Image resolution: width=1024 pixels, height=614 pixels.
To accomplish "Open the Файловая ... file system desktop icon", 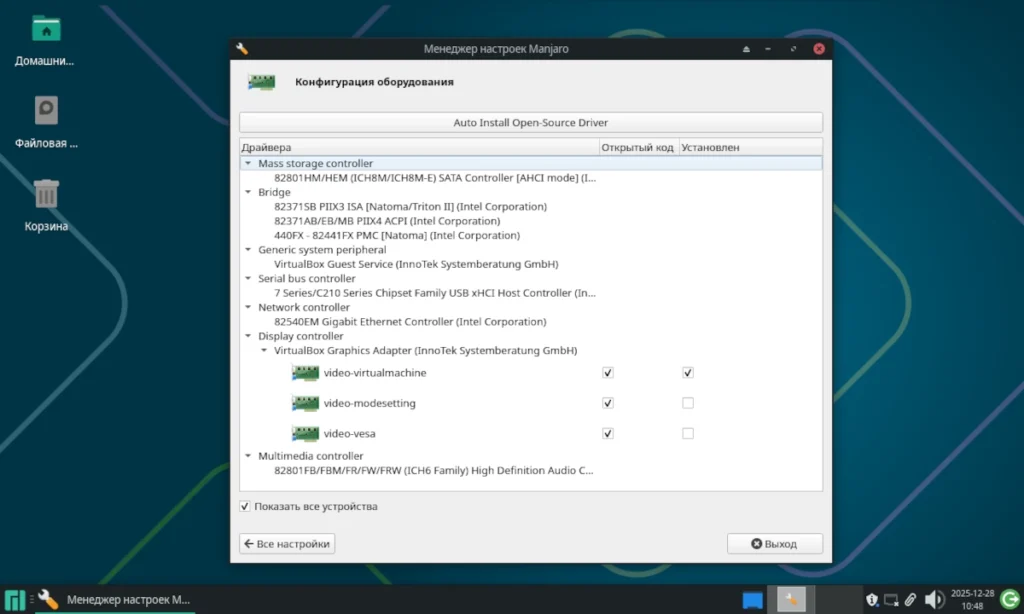I will [46, 110].
